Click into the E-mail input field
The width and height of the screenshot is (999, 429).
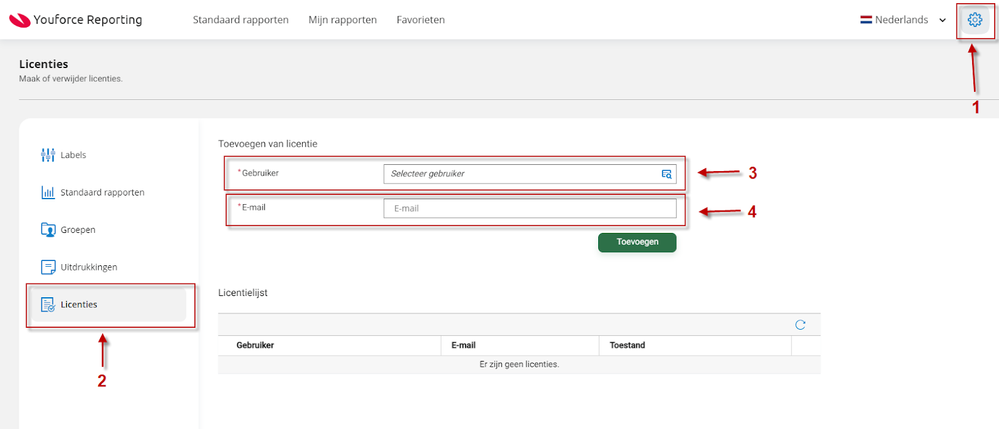(530, 209)
